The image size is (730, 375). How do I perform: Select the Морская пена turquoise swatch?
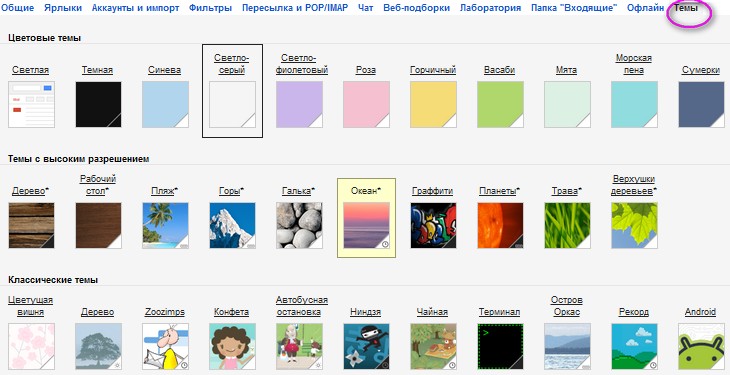coord(635,104)
